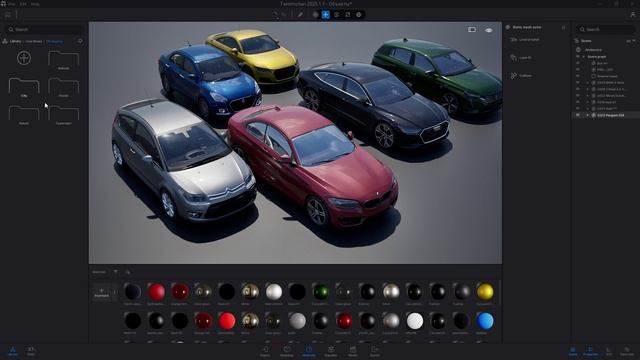Click the Redo arrow in the top toolbar
Image resolution: width=640 pixels, height=360 pixels.
click(284, 15)
